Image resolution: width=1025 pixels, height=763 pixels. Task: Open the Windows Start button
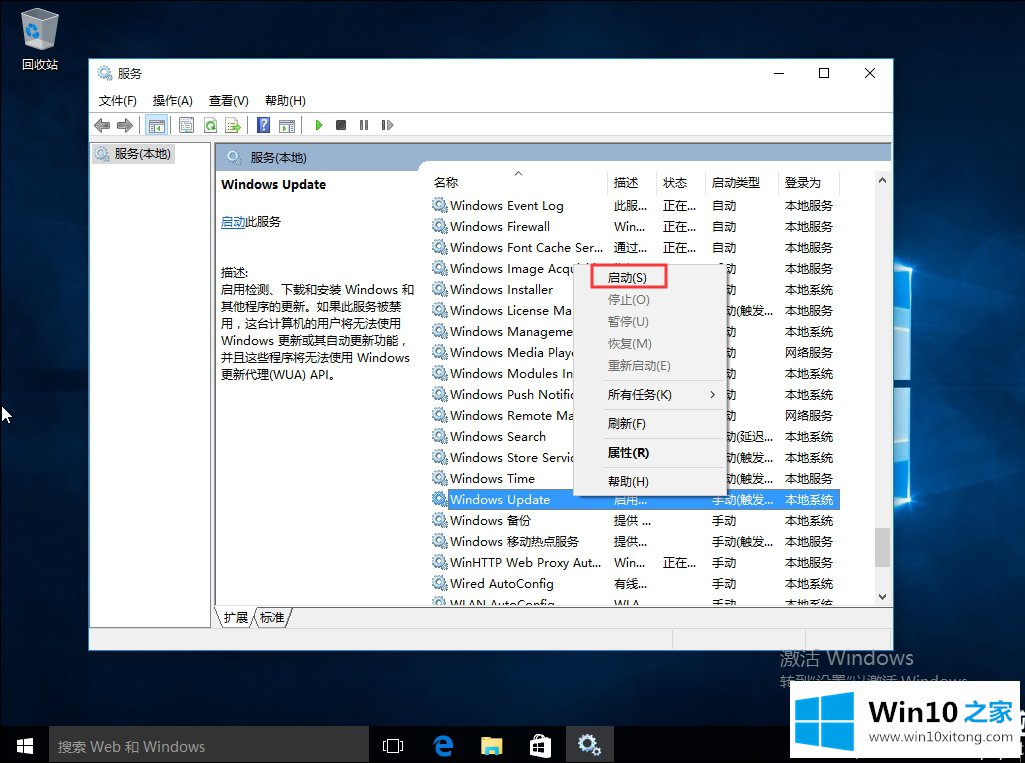tap(24, 745)
